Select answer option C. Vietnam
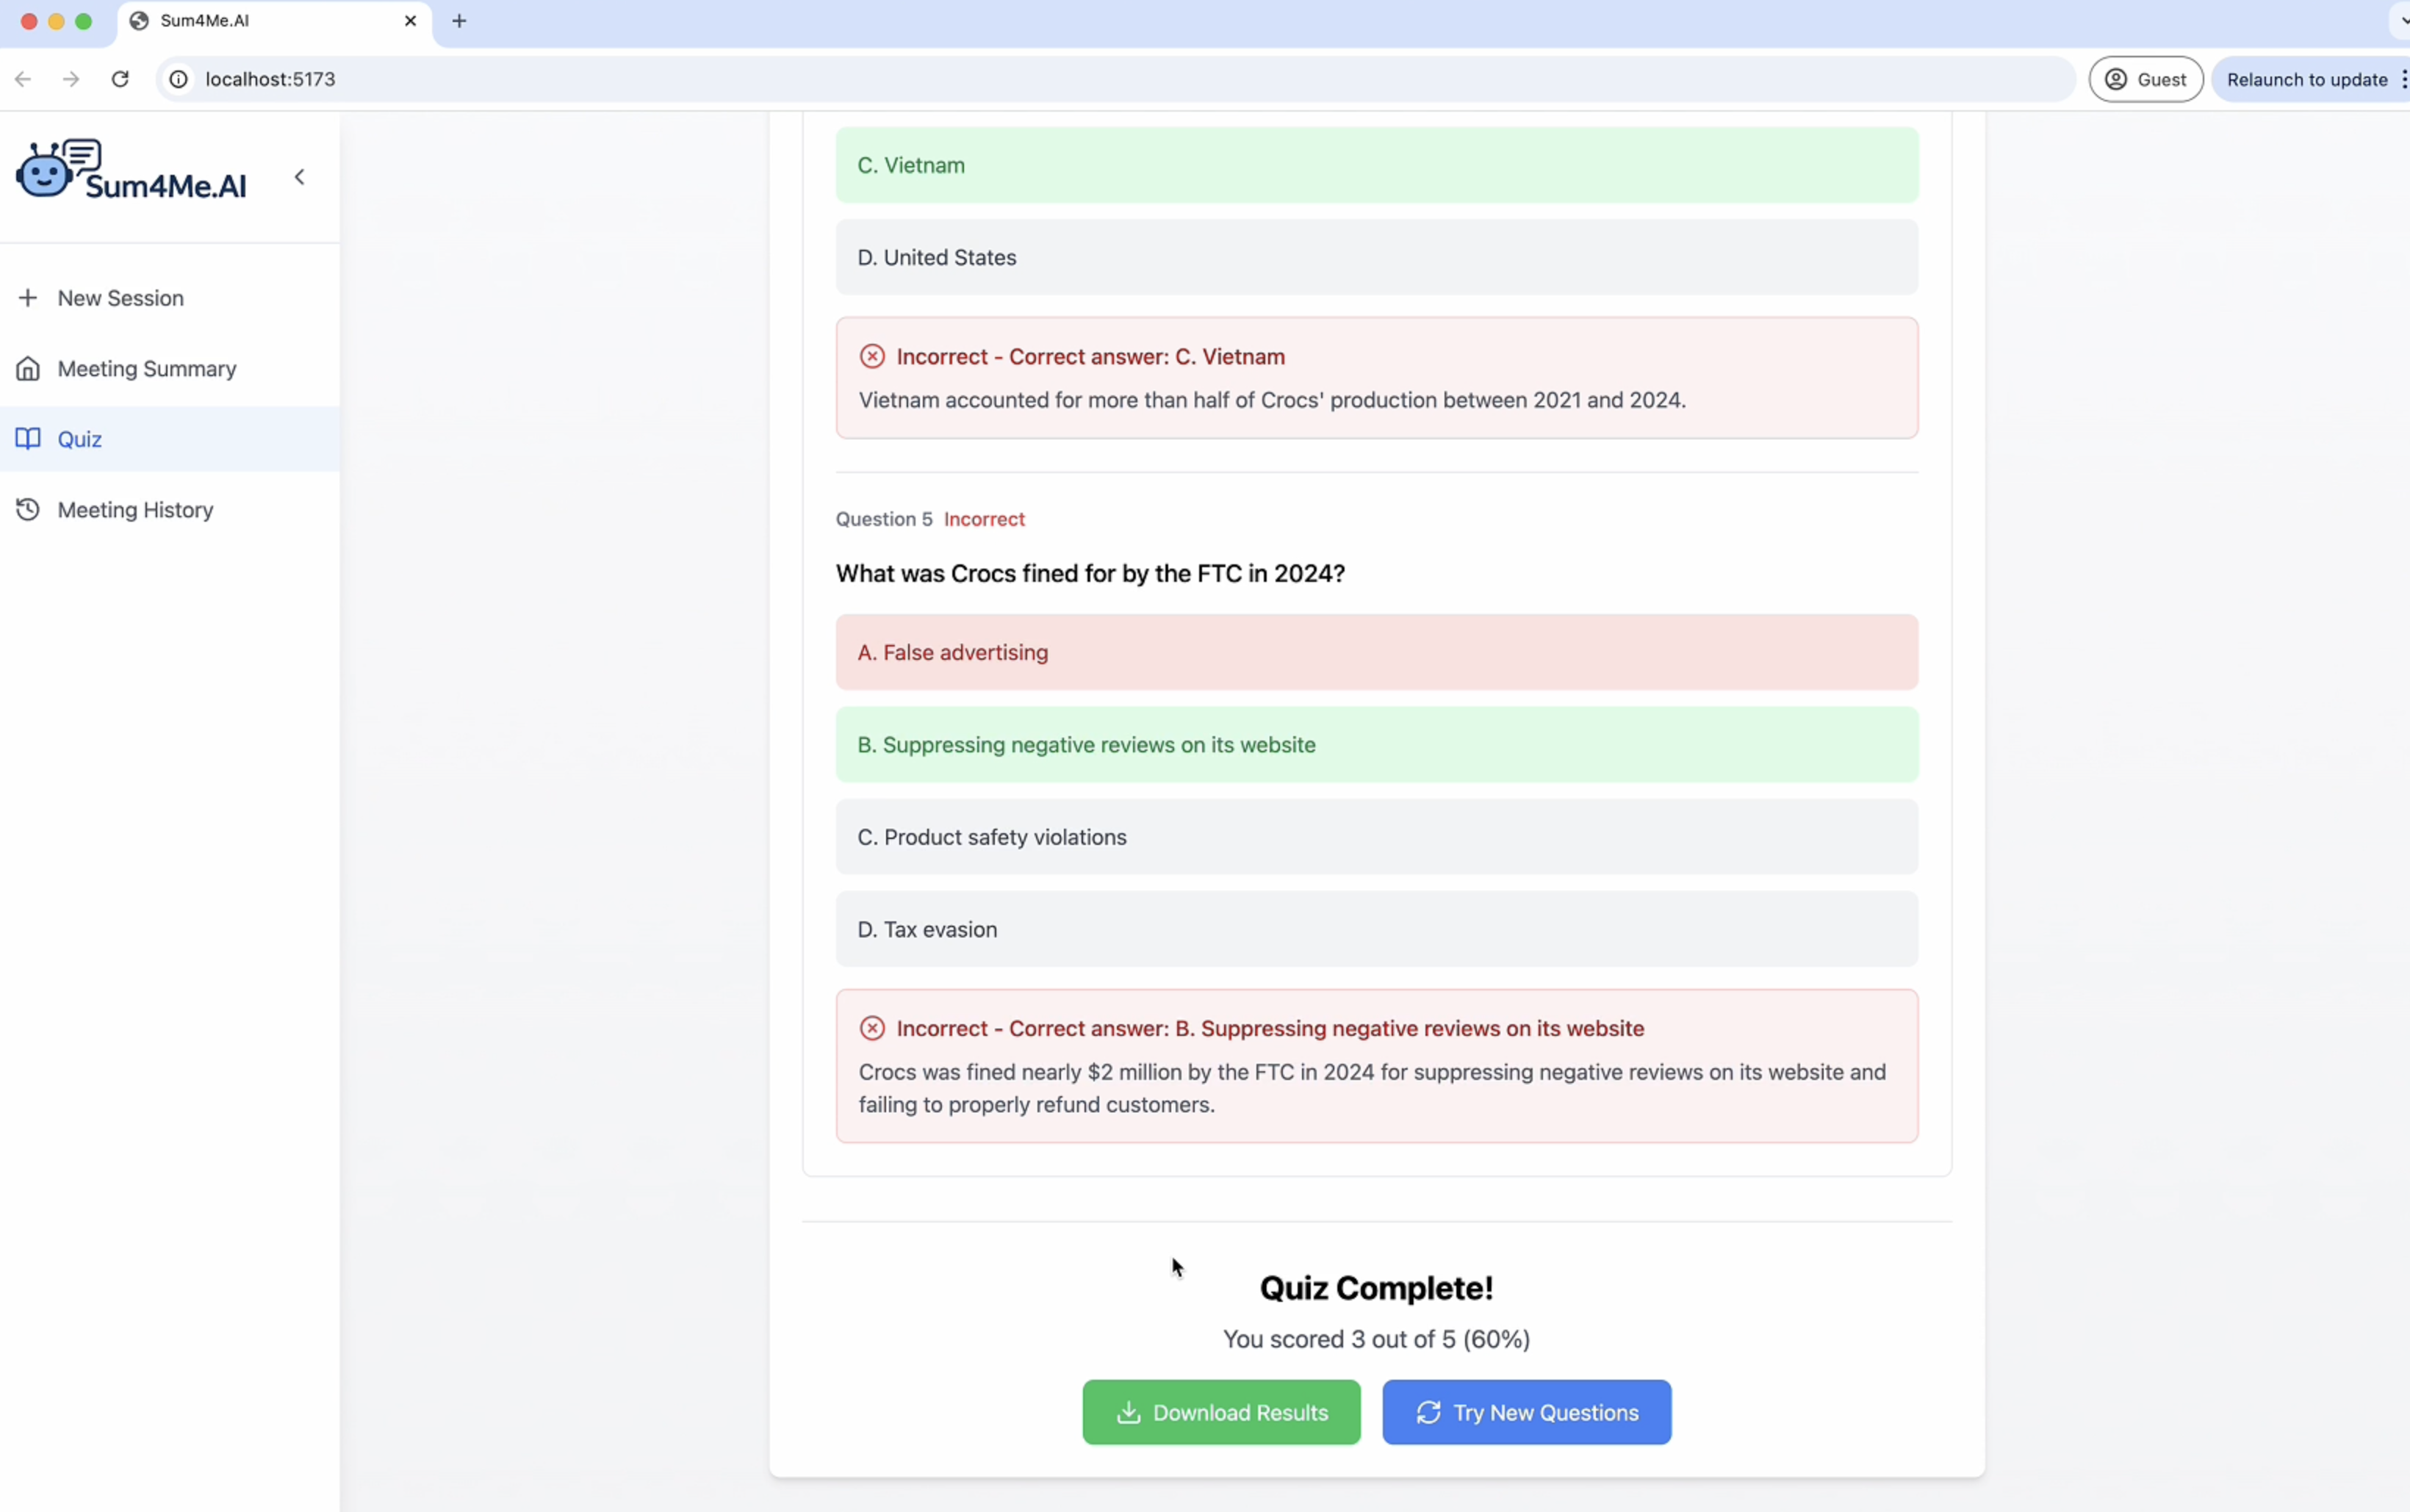Image resolution: width=2410 pixels, height=1512 pixels. [x=1376, y=165]
